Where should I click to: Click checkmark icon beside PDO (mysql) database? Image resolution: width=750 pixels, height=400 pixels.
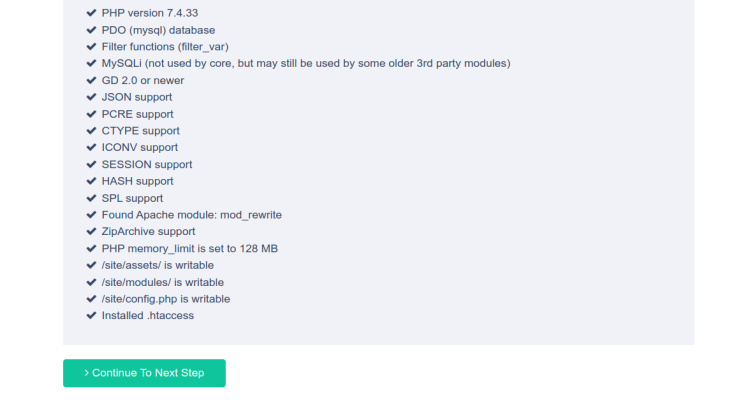pyautogui.click(x=91, y=30)
